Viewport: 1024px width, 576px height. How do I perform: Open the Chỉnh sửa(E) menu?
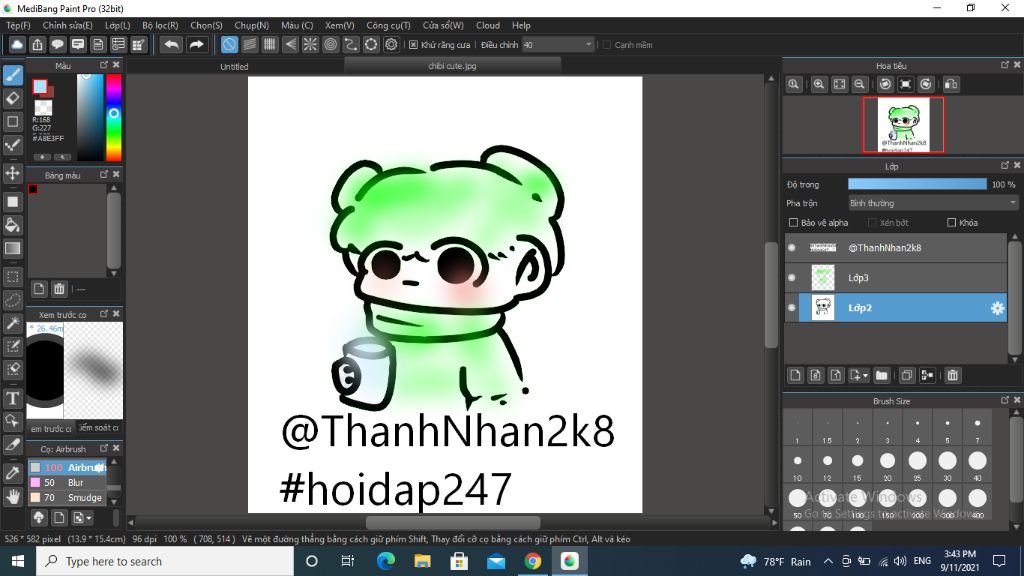(67, 25)
